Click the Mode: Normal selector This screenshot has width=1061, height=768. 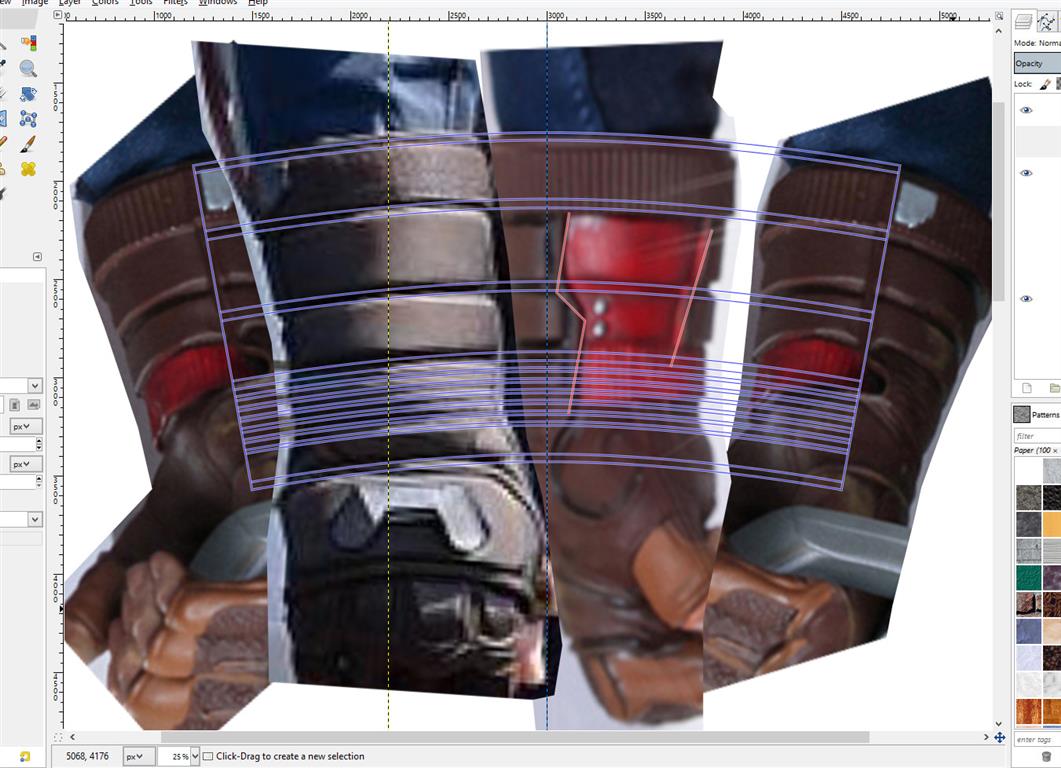tap(1037, 43)
